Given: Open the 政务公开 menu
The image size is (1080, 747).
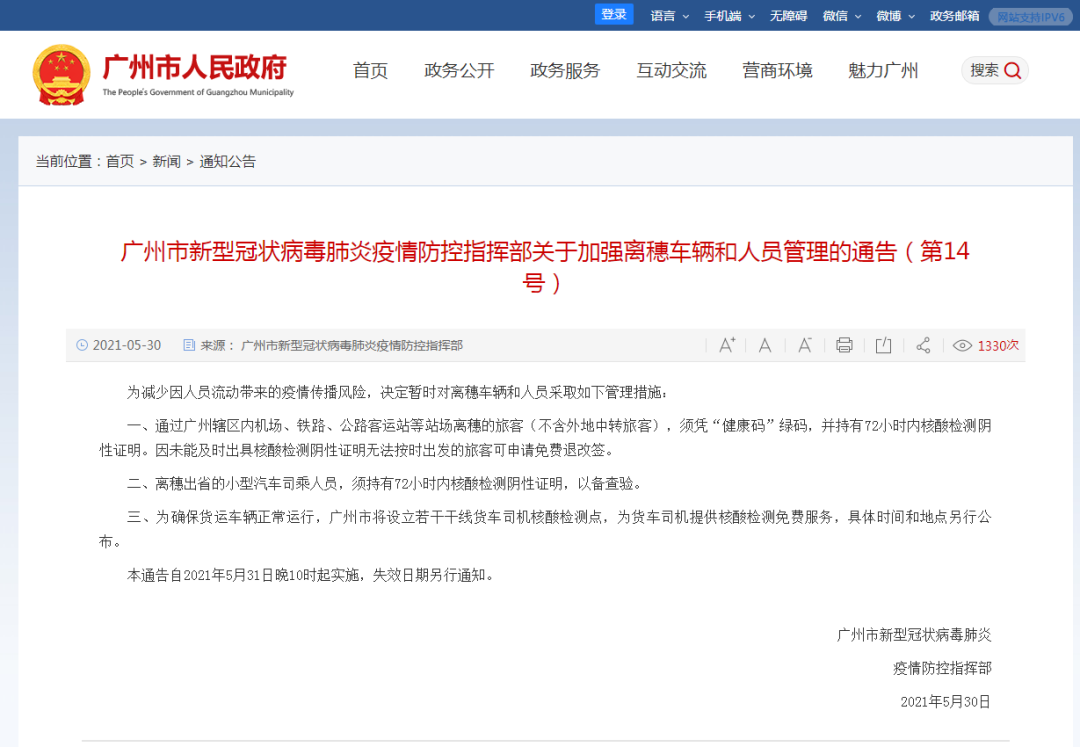Looking at the screenshot, I should [459, 70].
